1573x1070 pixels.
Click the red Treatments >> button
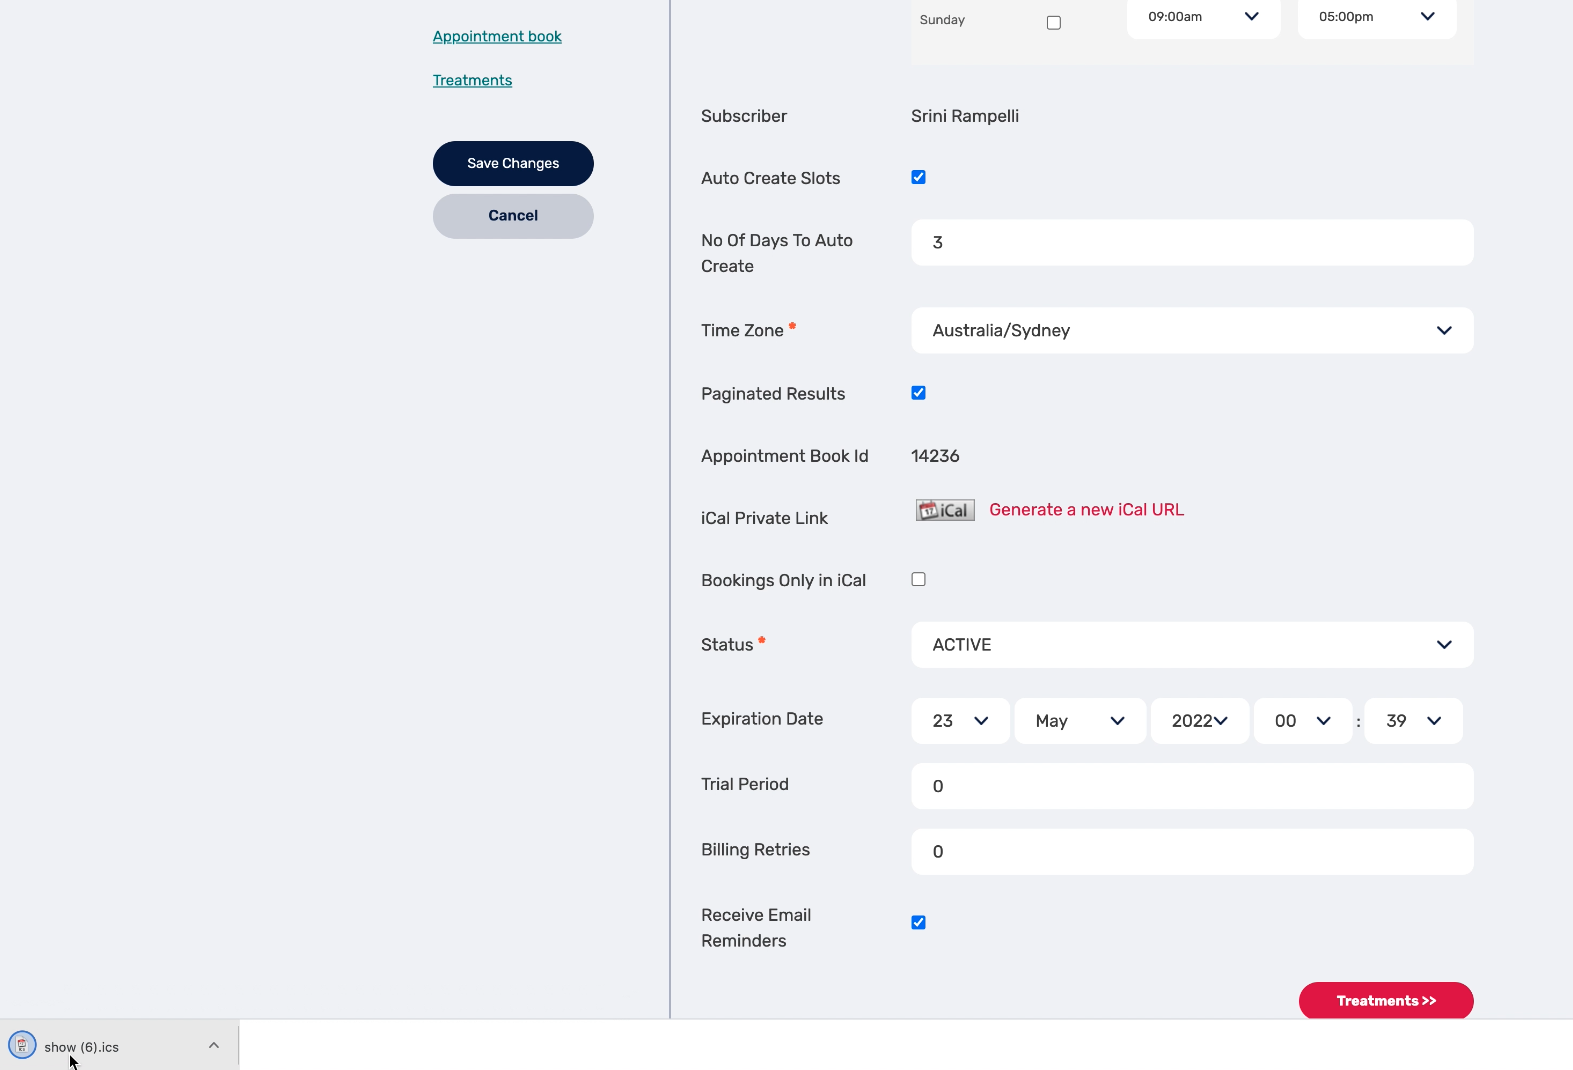pyautogui.click(x=1385, y=1000)
